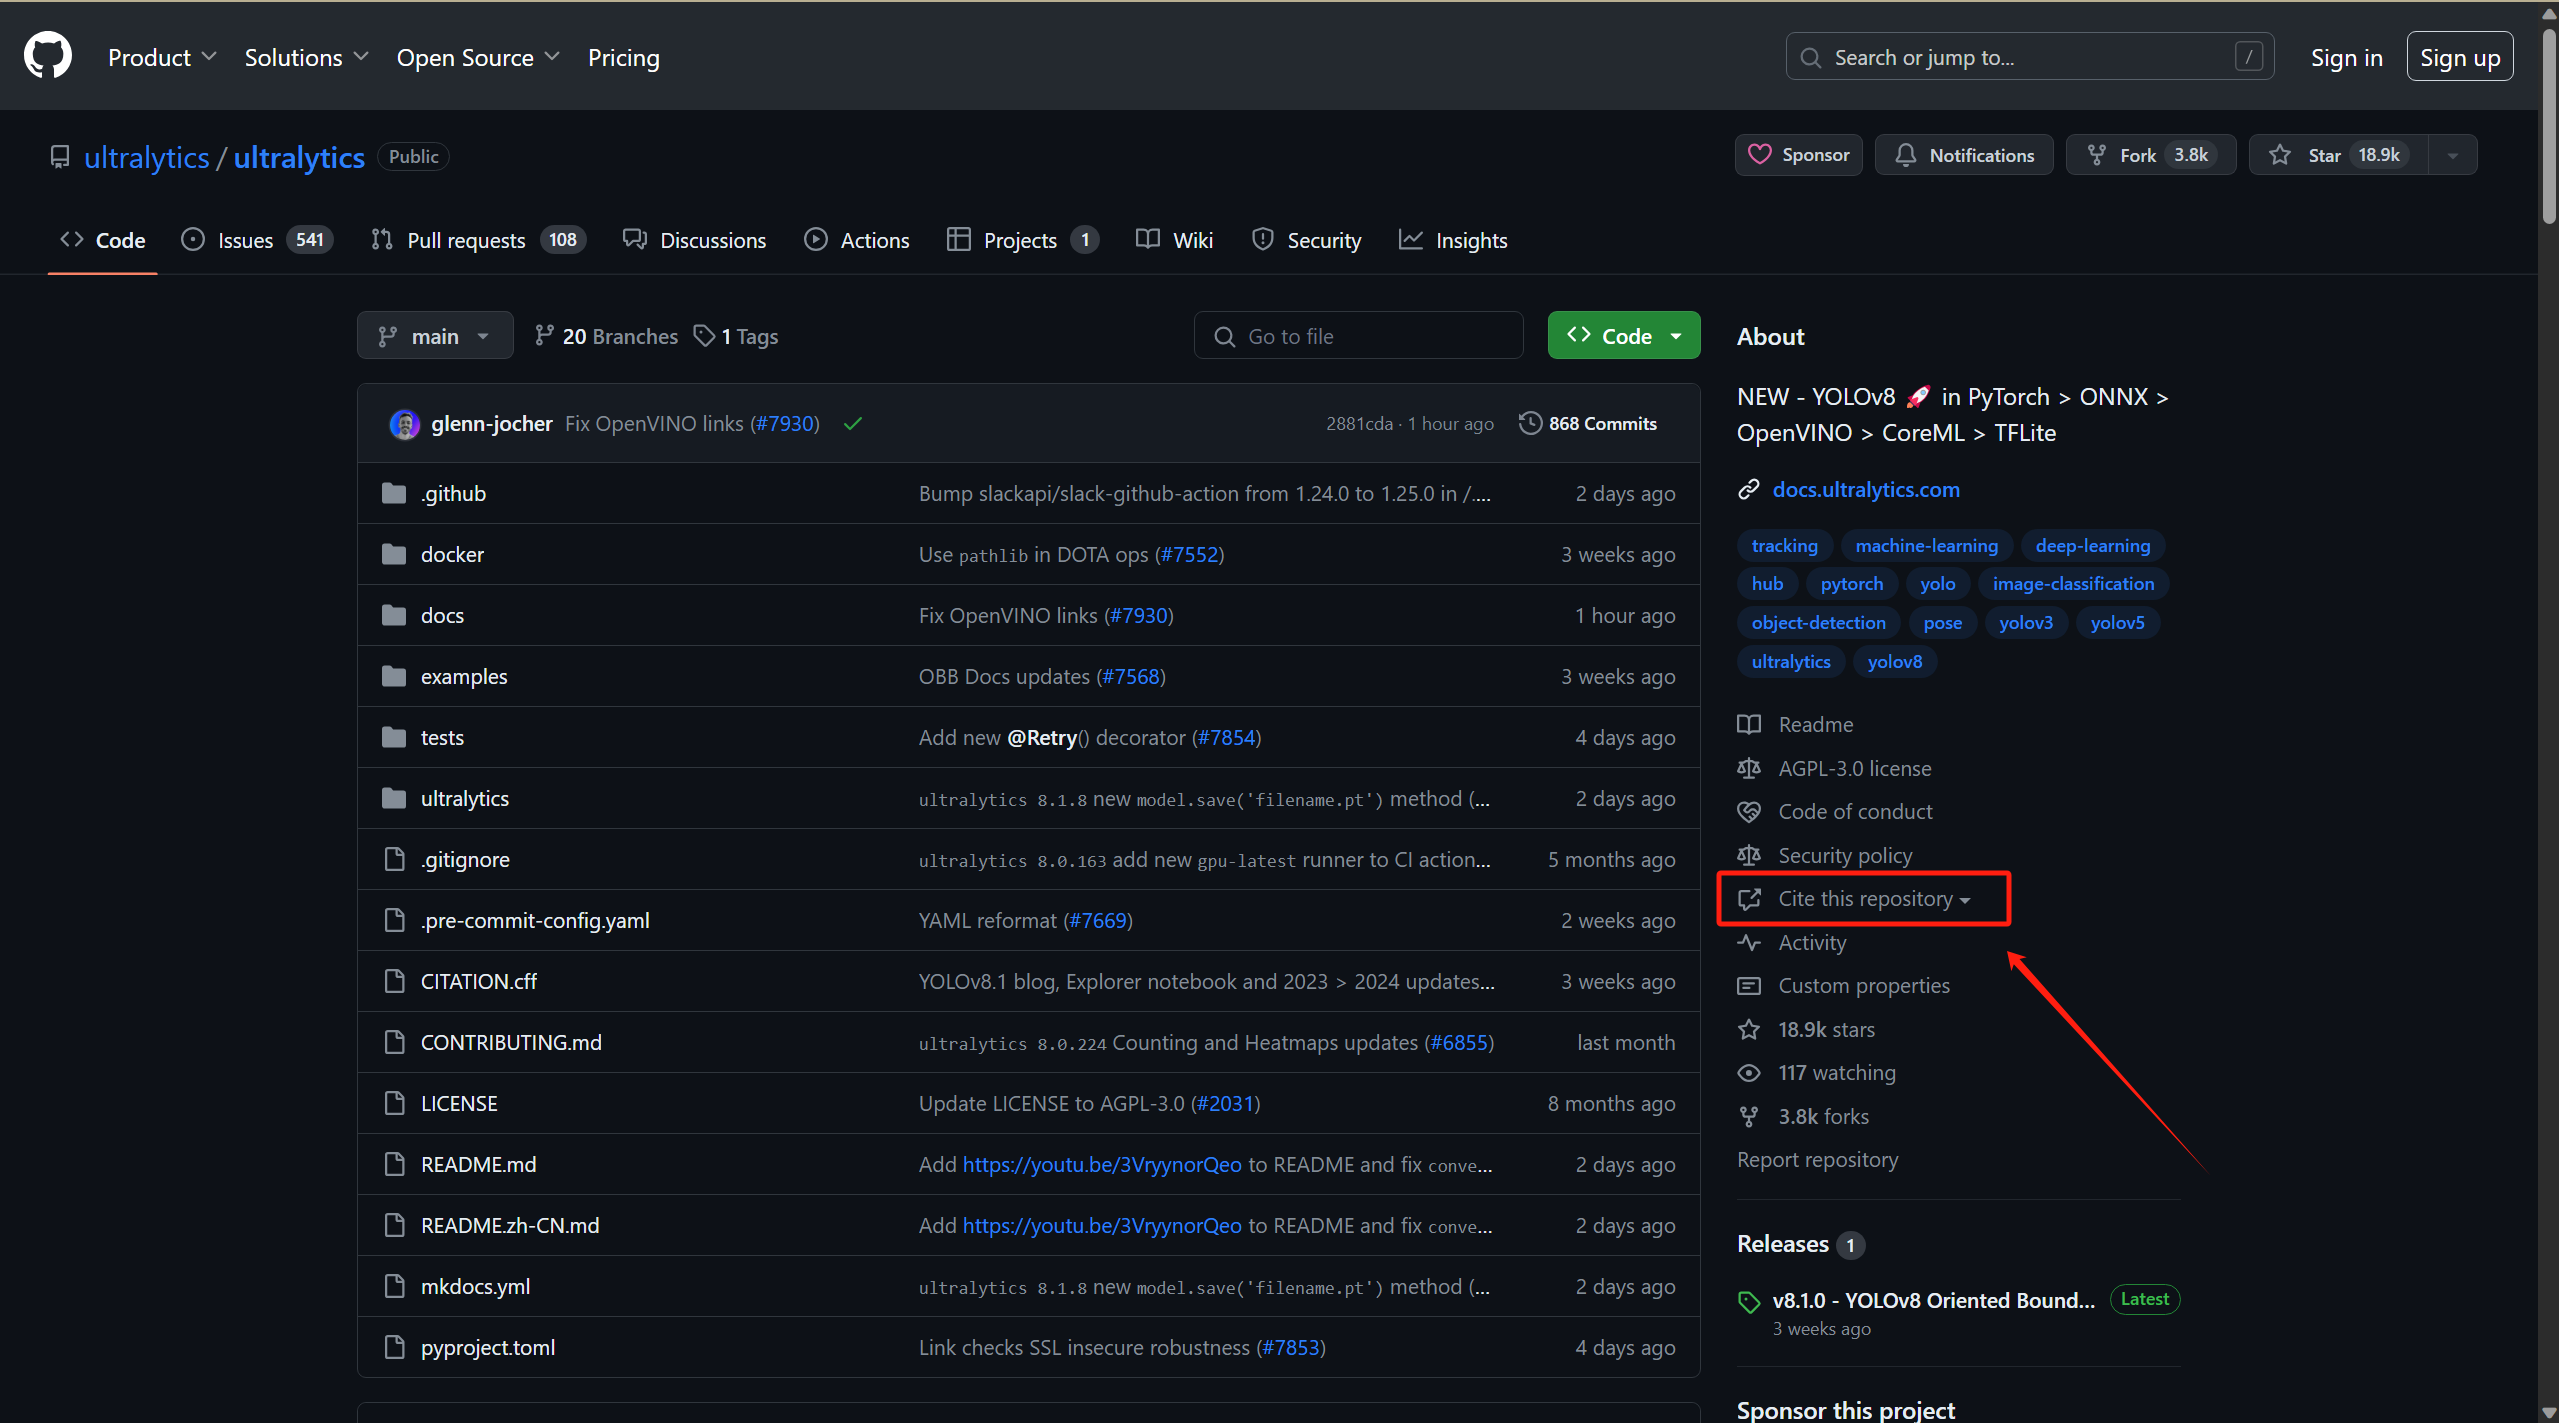Expand the Open Source menu
Screen dimensions: 2559x1423
click(478, 57)
